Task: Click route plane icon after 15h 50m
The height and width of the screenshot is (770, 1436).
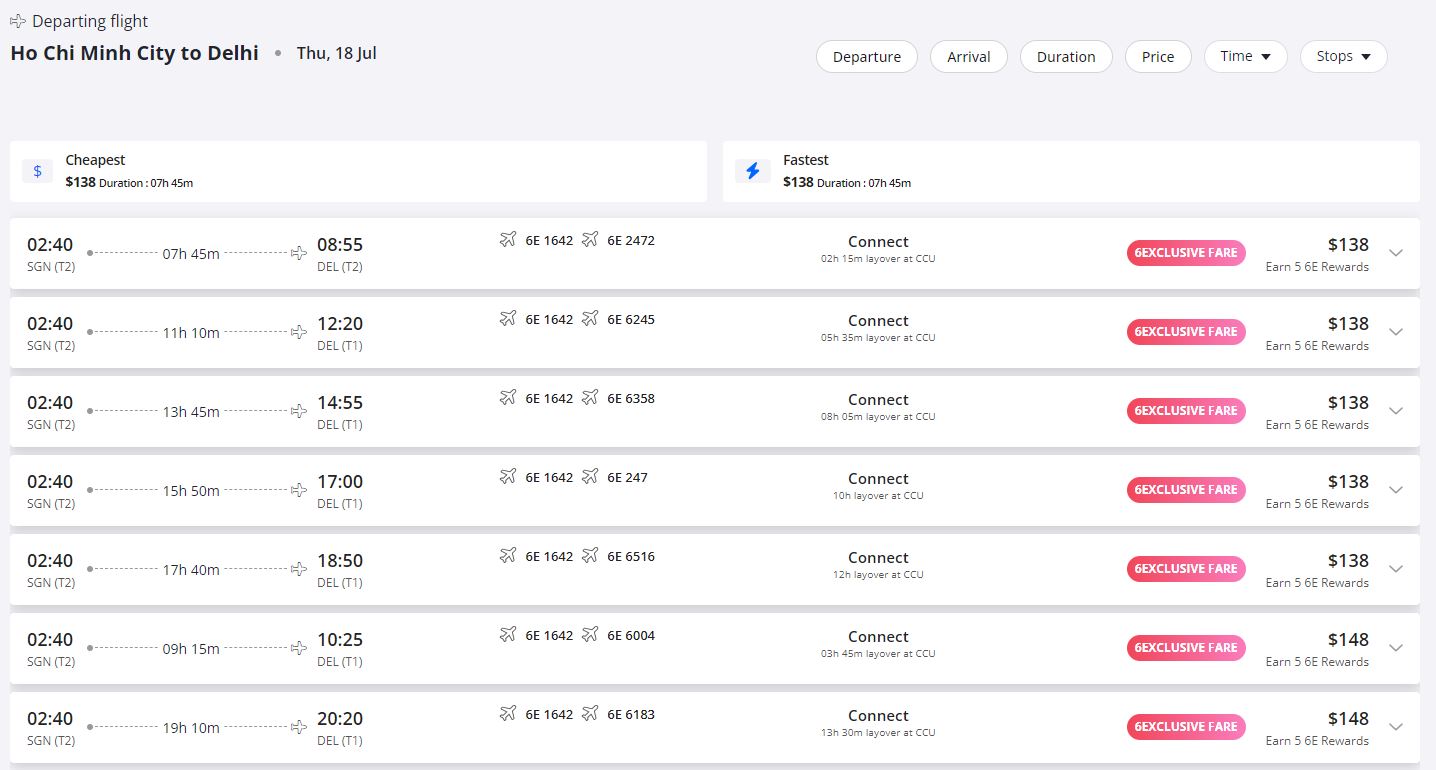Action: (x=299, y=490)
